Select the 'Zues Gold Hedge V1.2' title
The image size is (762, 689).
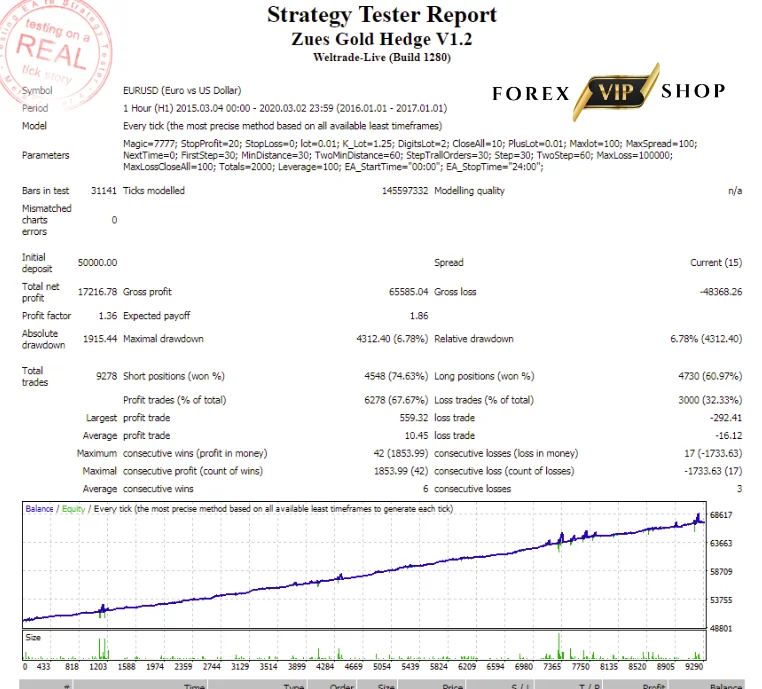(x=382, y=39)
